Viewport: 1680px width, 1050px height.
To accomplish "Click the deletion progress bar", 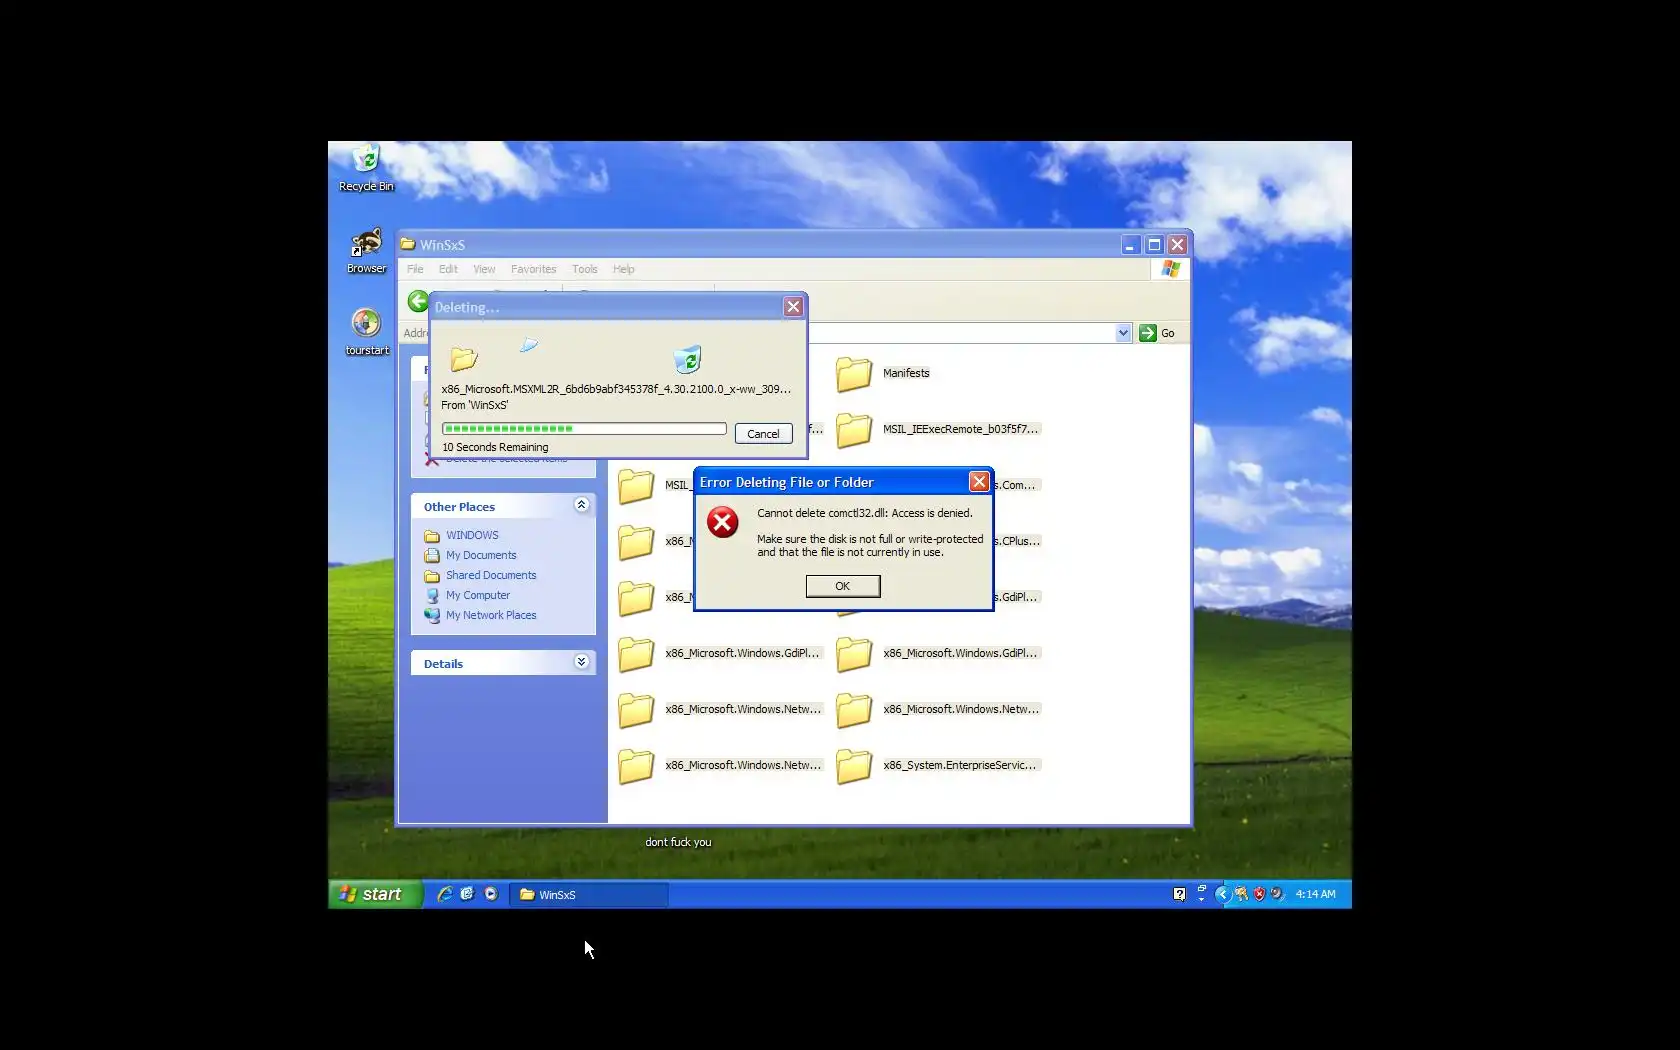I will pyautogui.click(x=584, y=429).
